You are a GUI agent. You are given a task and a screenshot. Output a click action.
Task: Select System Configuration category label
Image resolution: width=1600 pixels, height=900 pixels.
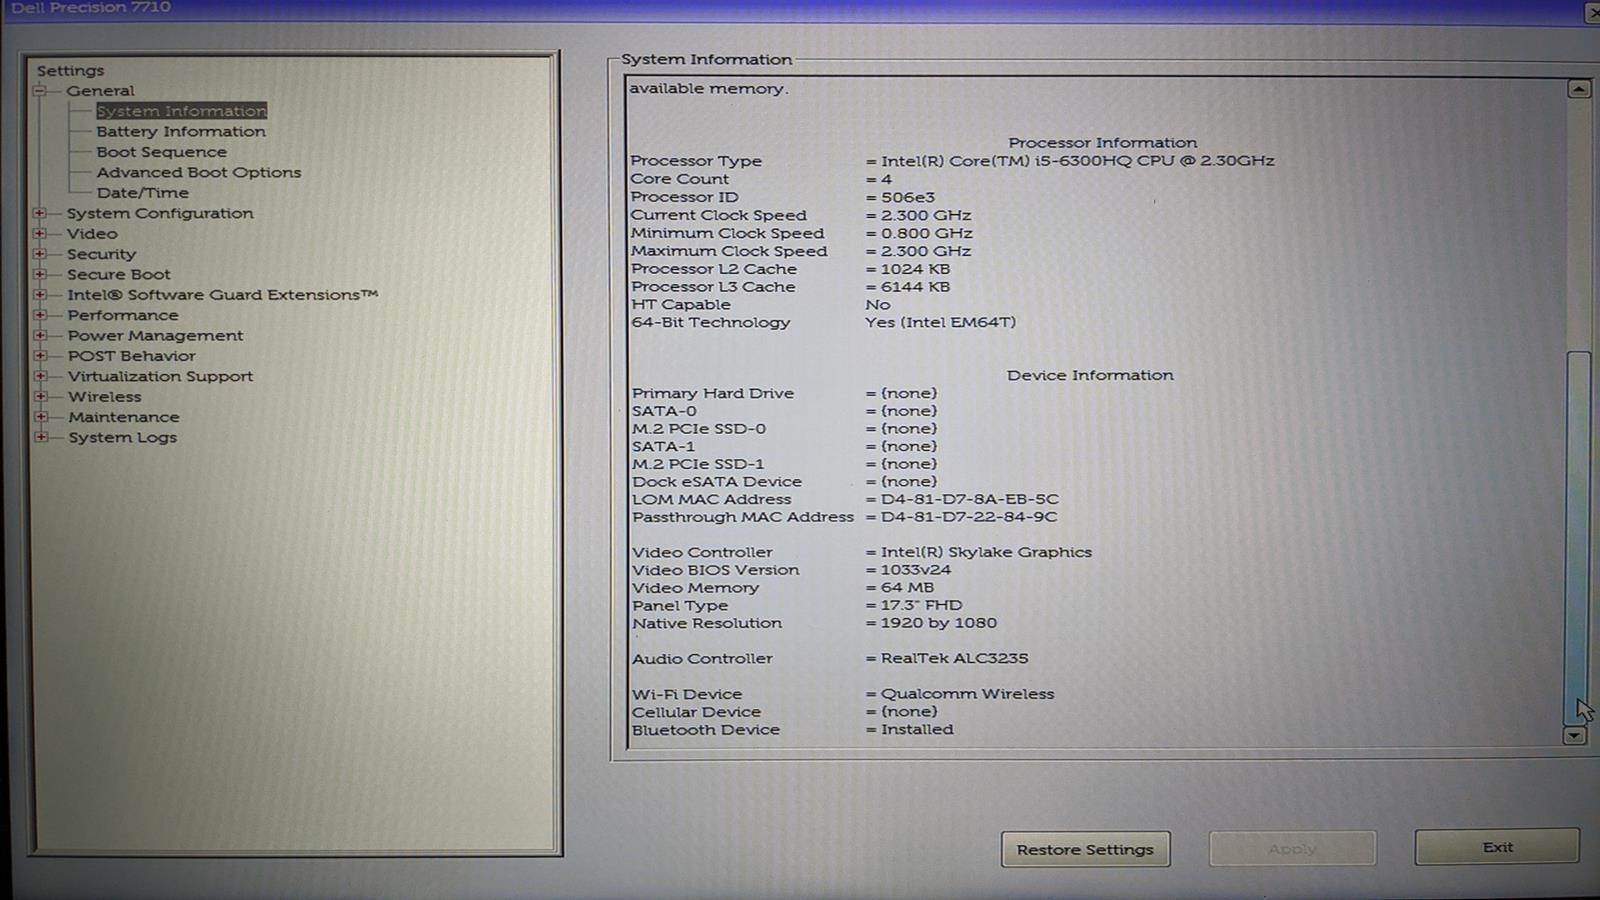tap(160, 213)
